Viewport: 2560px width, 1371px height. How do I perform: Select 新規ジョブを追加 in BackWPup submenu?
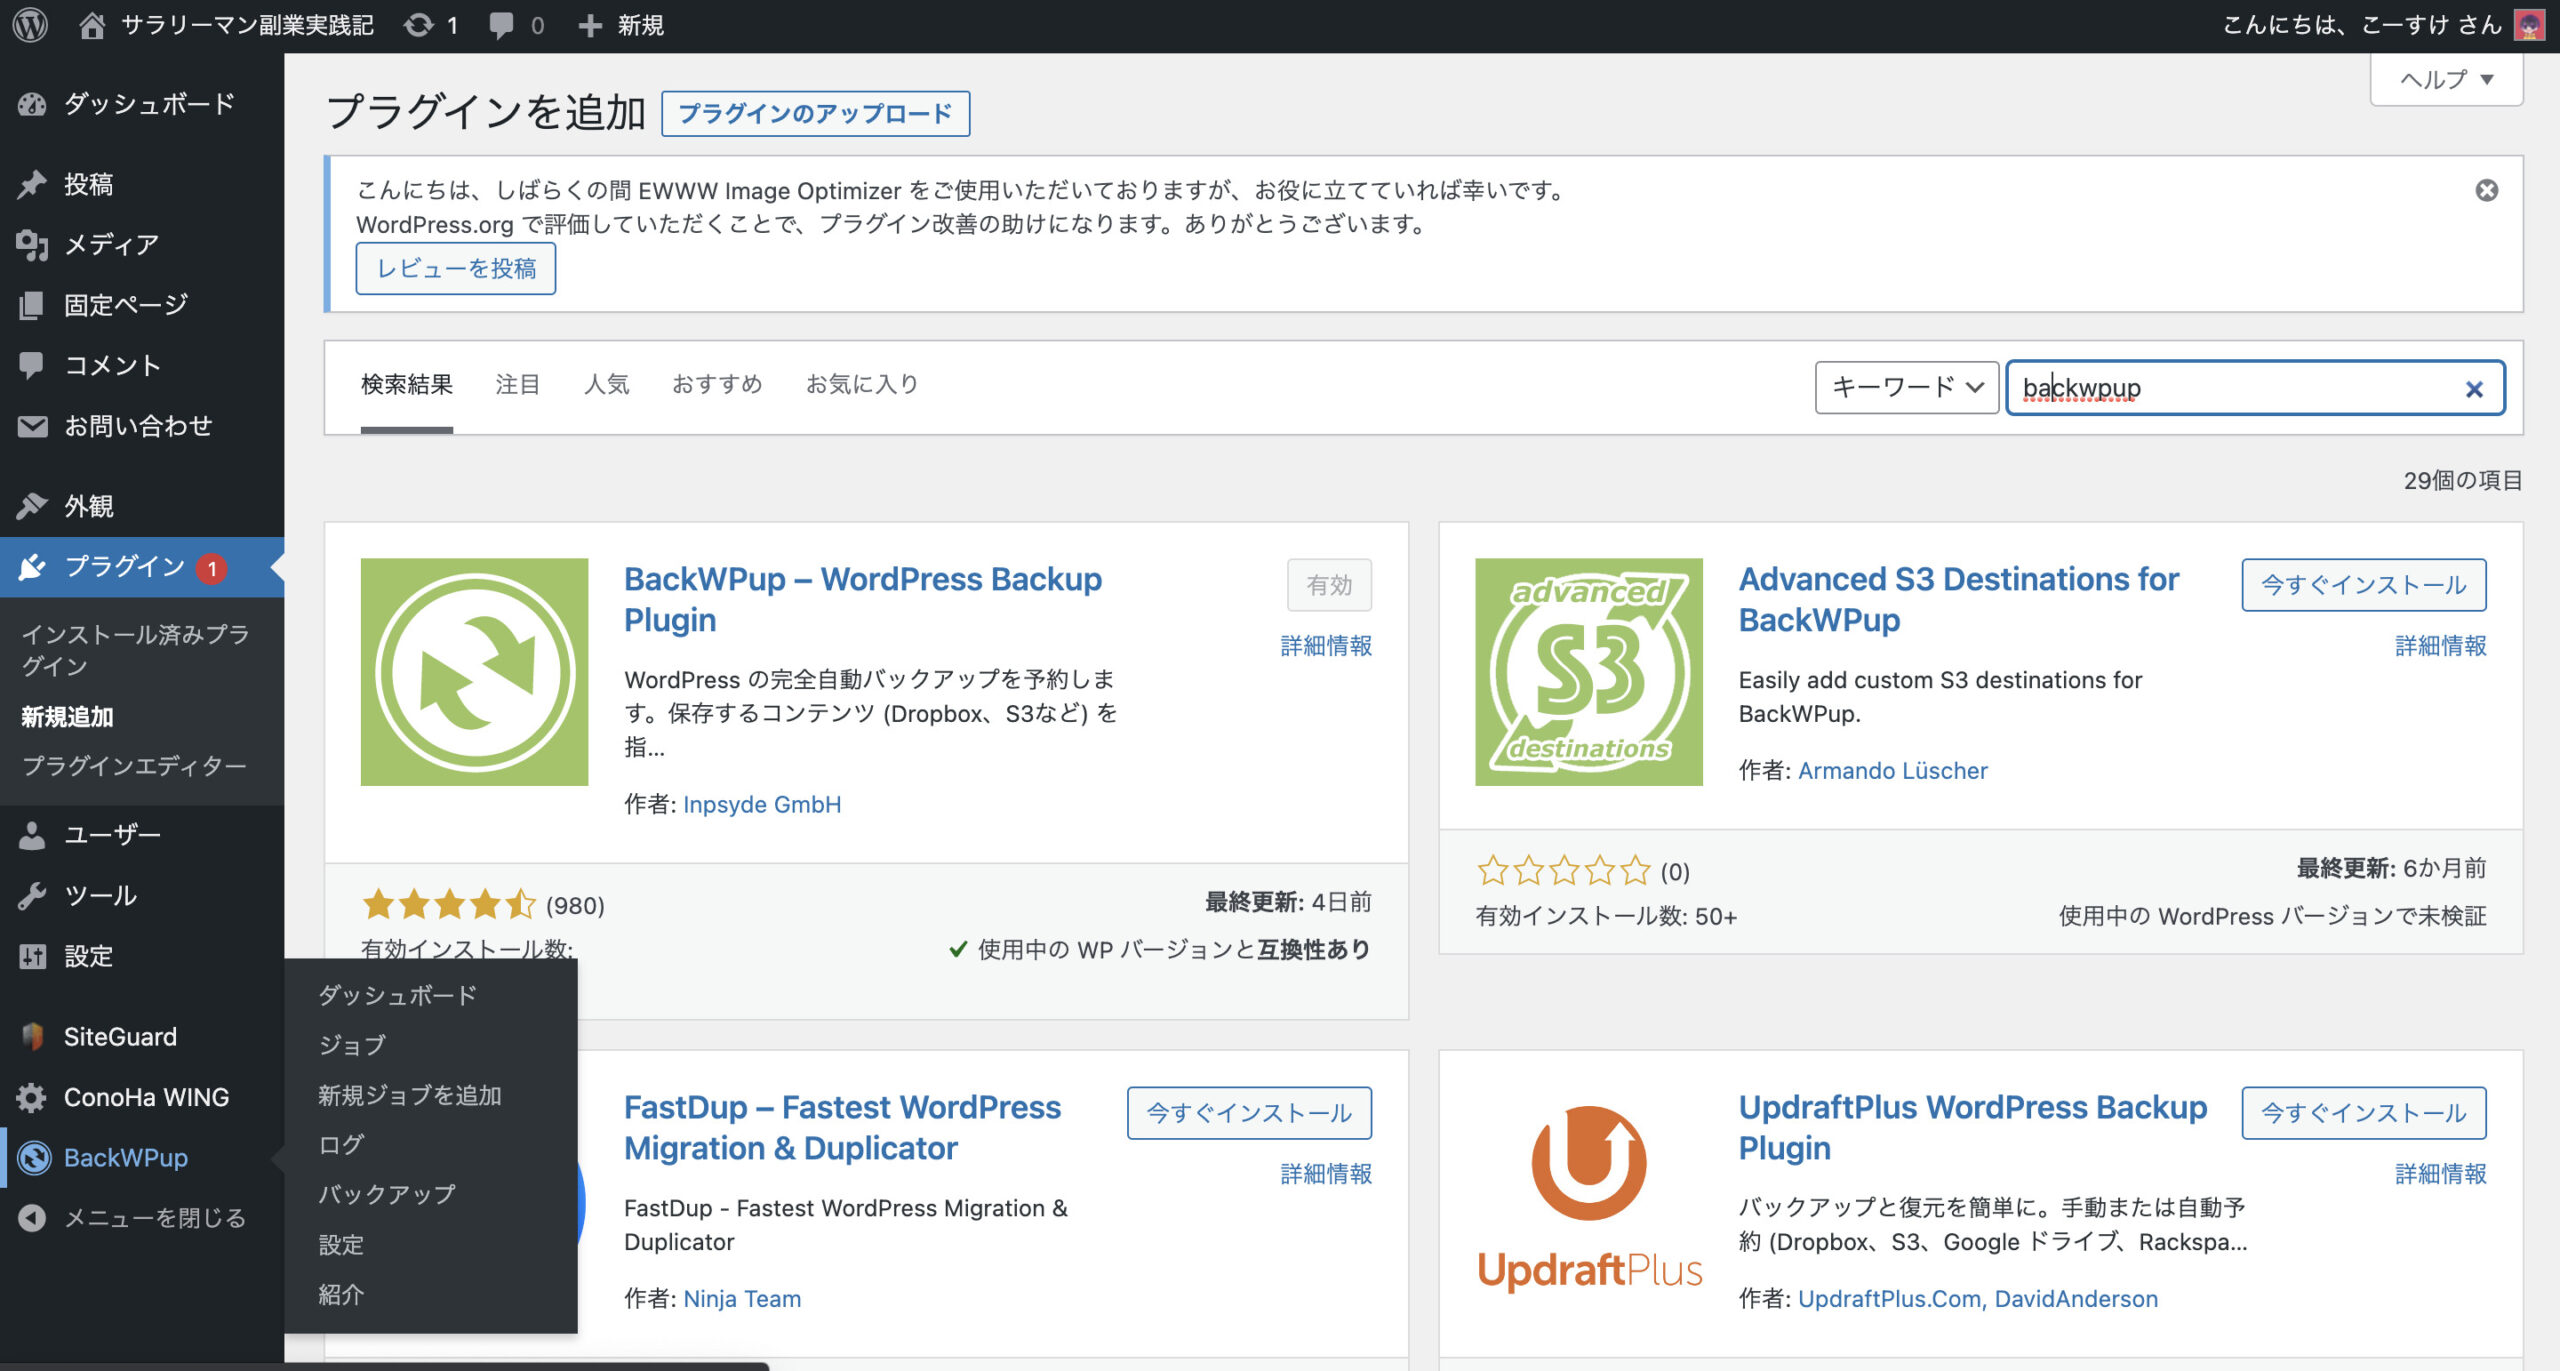[x=409, y=1095]
